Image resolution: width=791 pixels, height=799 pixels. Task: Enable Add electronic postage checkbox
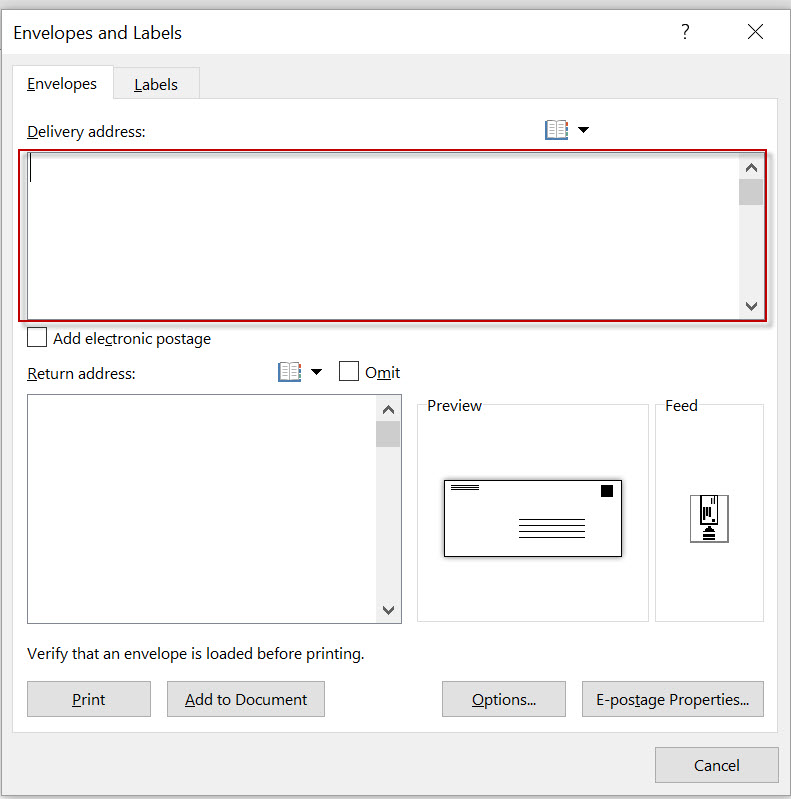click(37, 337)
